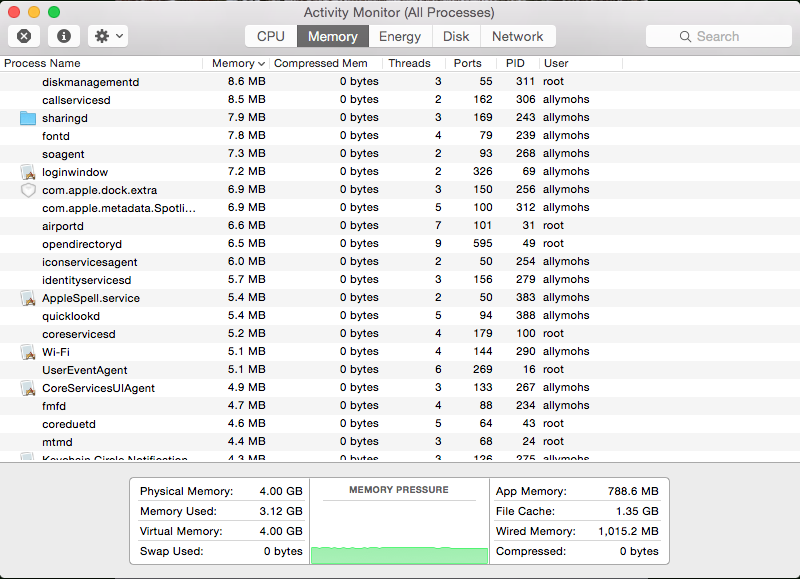Select the sharingd process name

(x=65, y=118)
